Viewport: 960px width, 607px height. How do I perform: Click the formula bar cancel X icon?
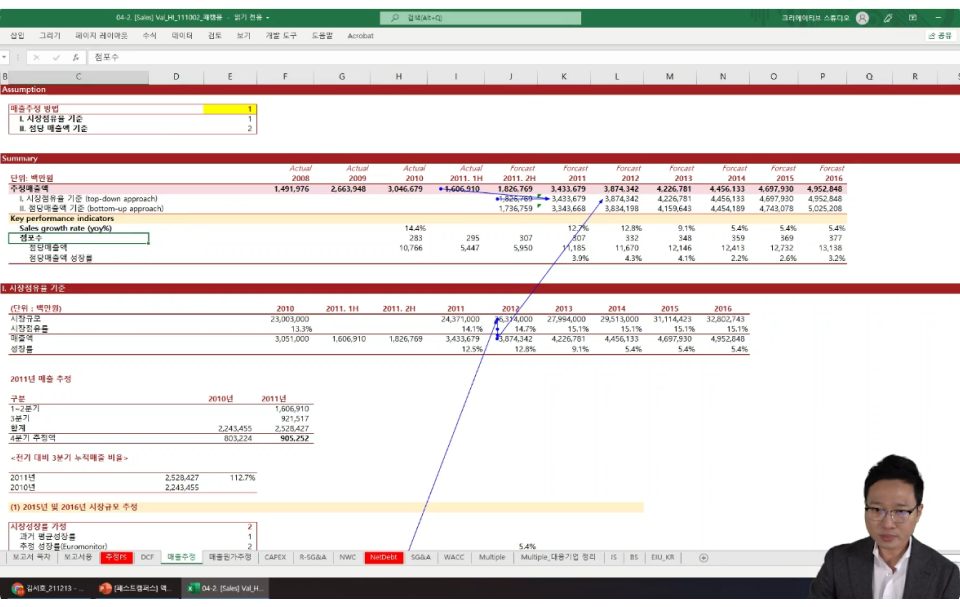pos(36,57)
